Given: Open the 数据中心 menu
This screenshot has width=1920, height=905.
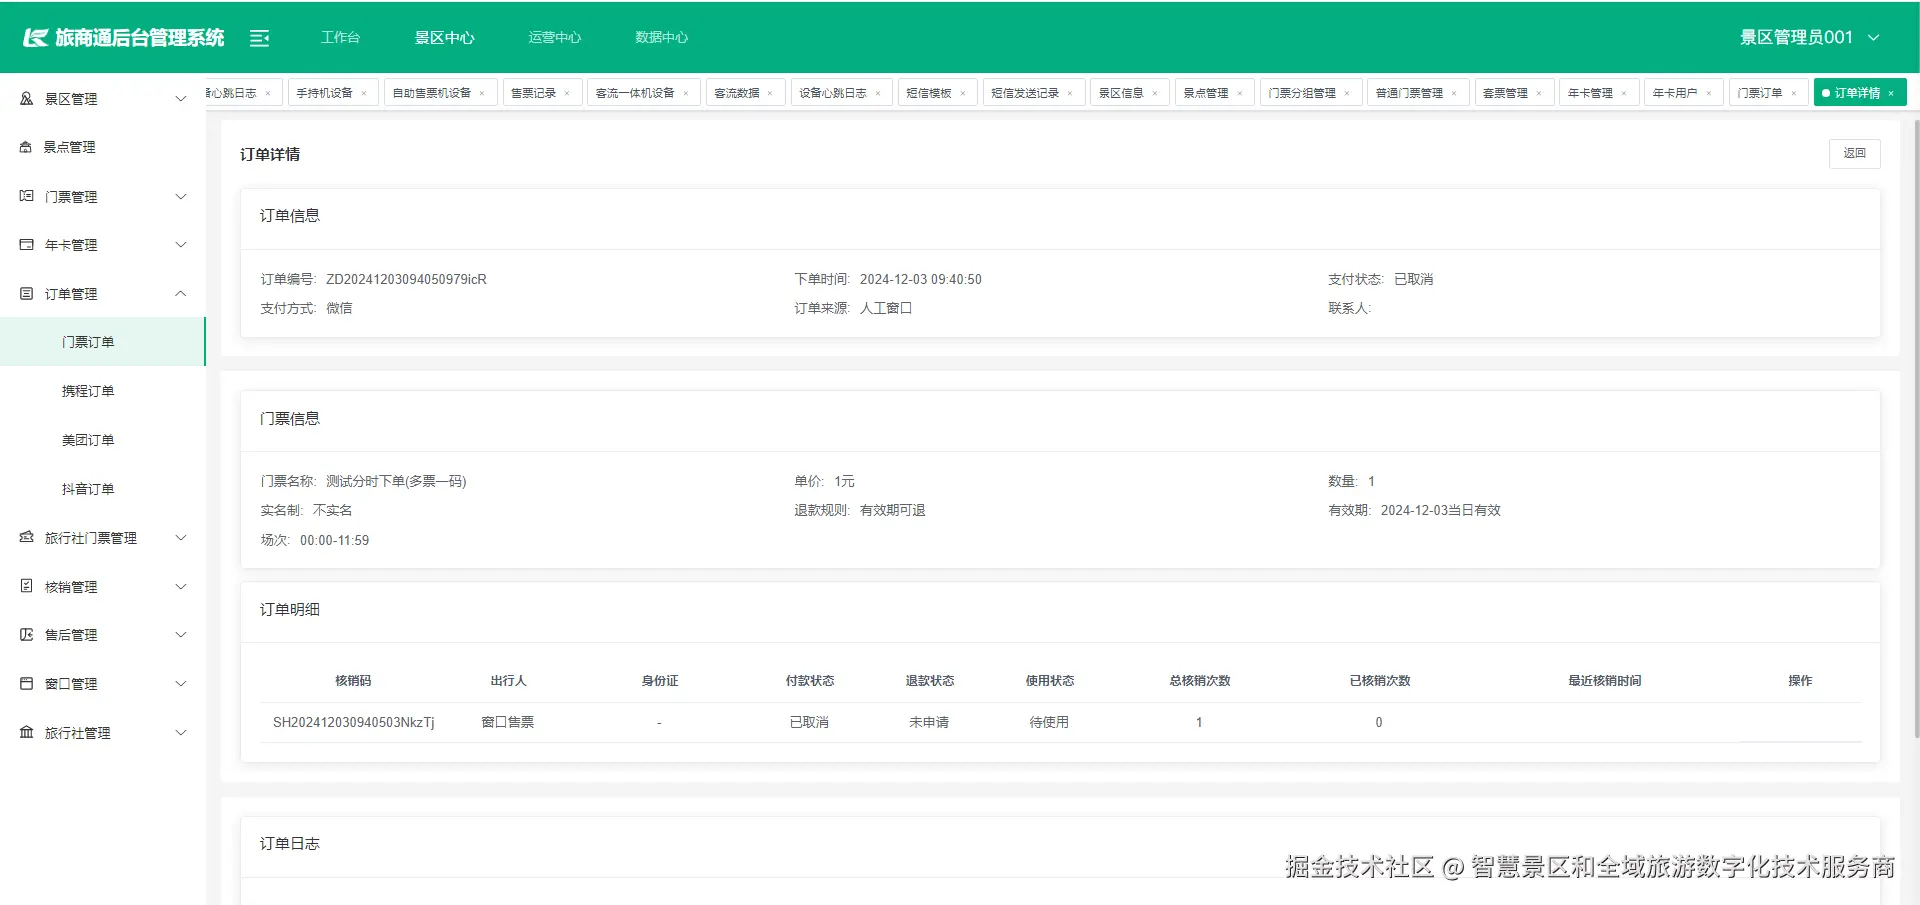Looking at the screenshot, I should tap(661, 37).
